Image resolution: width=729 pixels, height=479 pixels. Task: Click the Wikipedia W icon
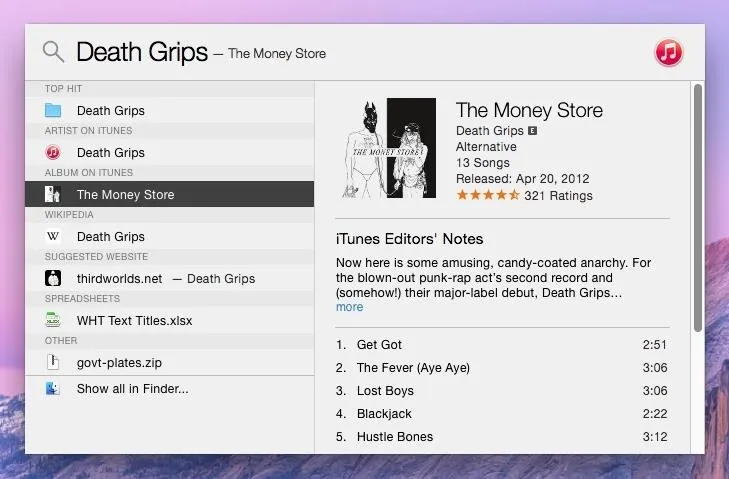(53, 236)
